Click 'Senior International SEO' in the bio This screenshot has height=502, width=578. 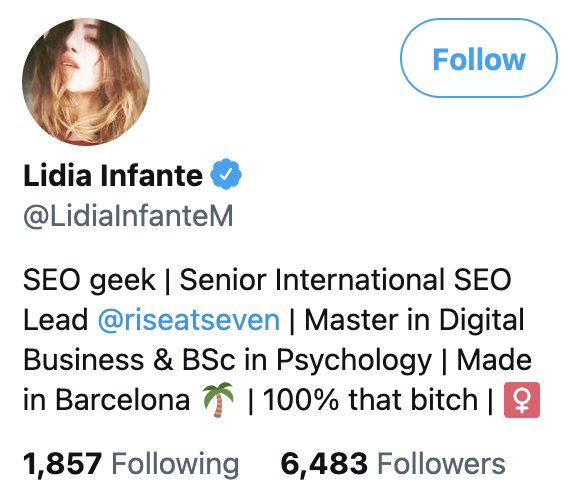[x=345, y=280]
